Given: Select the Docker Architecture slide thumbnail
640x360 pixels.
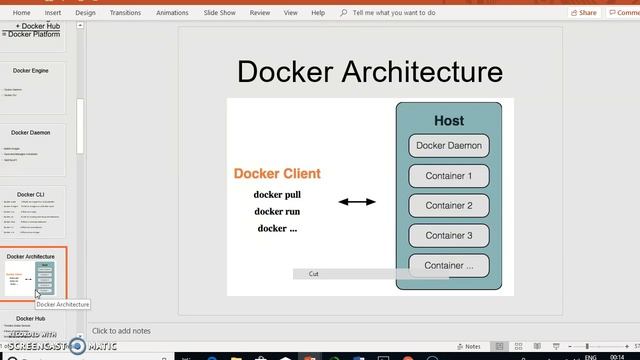Looking at the screenshot, I should coord(33,274).
